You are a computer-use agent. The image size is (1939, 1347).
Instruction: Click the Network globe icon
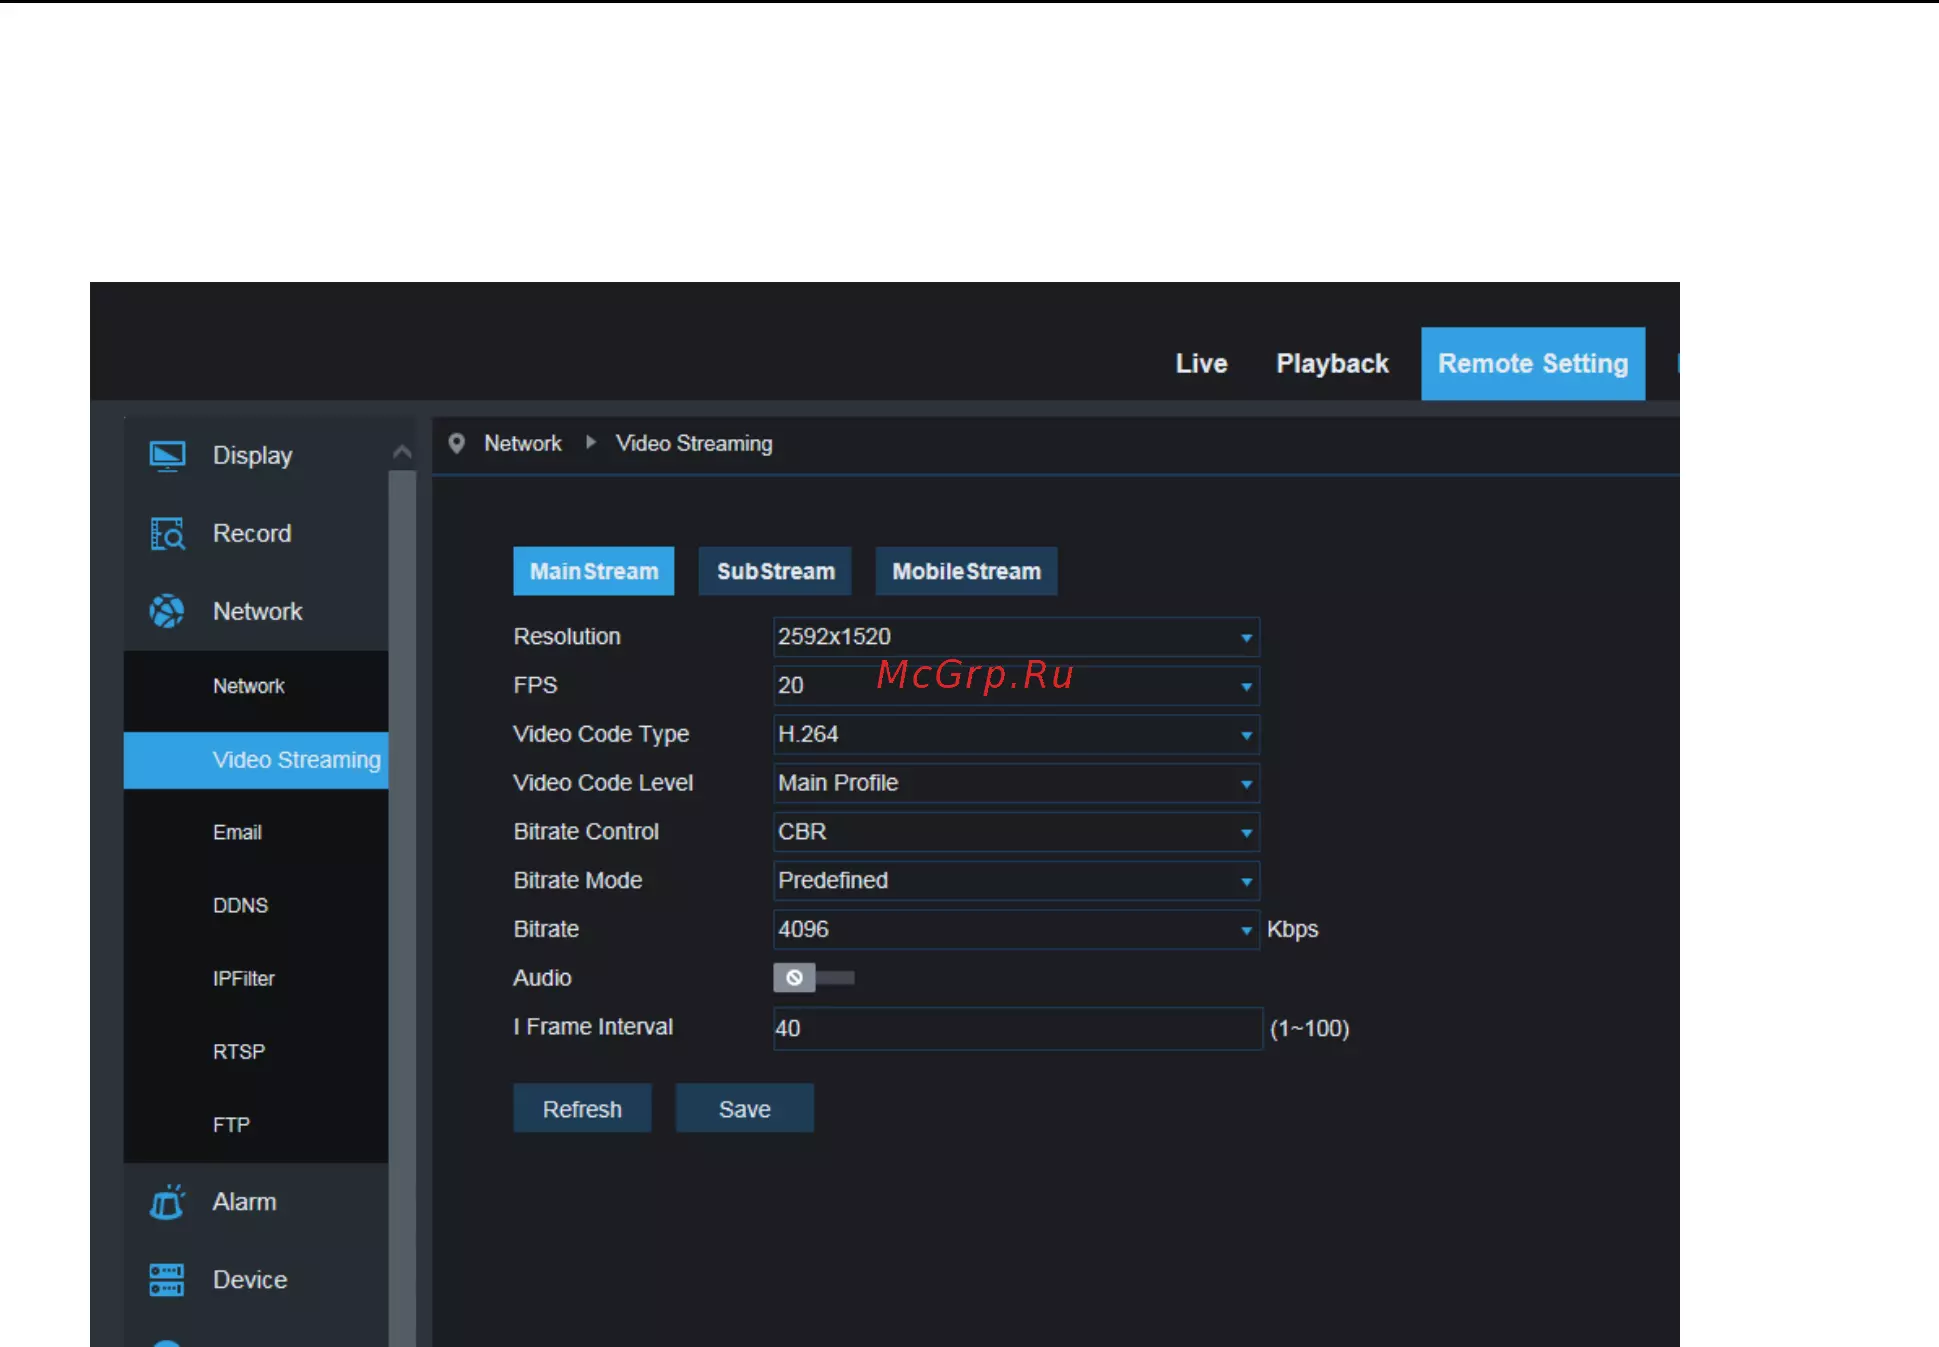[x=167, y=611]
